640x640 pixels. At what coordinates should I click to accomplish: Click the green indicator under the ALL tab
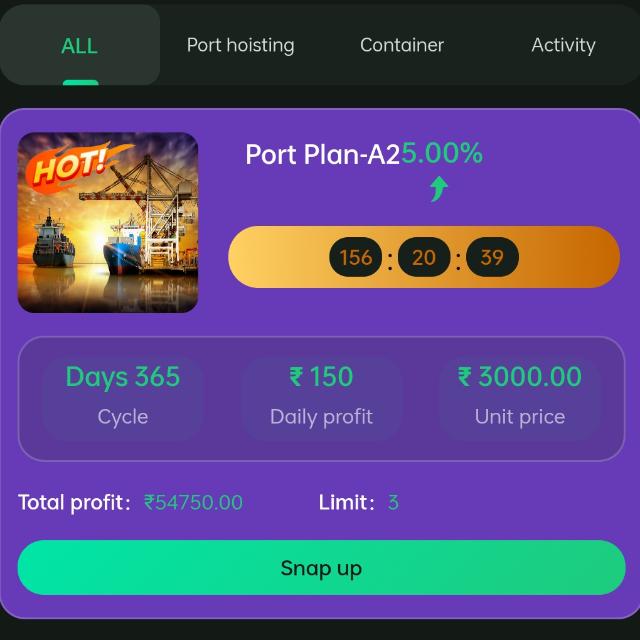click(x=80, y=82)
